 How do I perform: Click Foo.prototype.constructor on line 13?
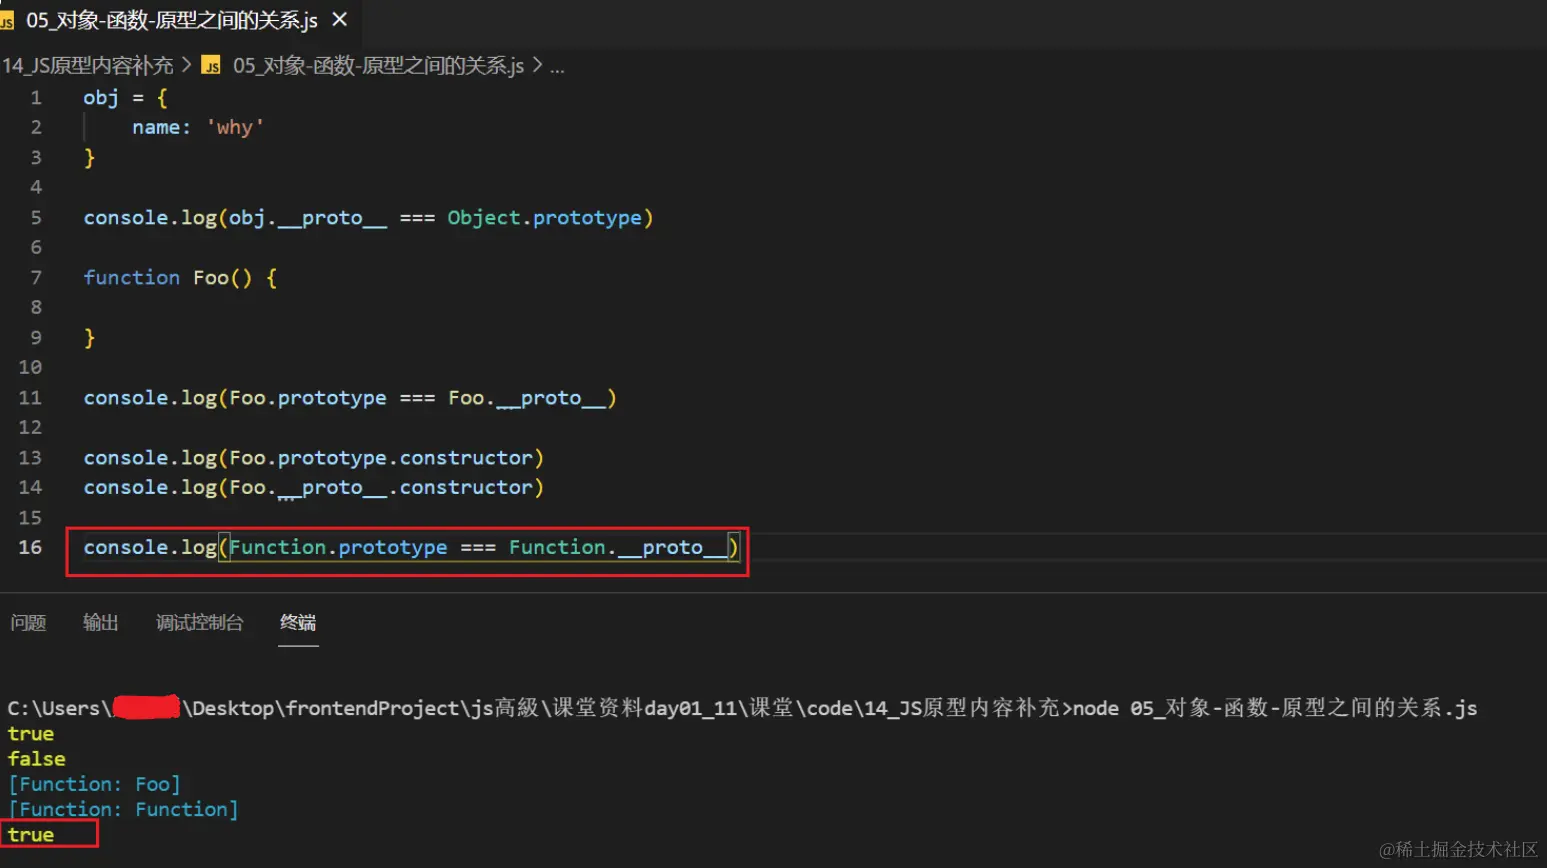click(381, 458)
